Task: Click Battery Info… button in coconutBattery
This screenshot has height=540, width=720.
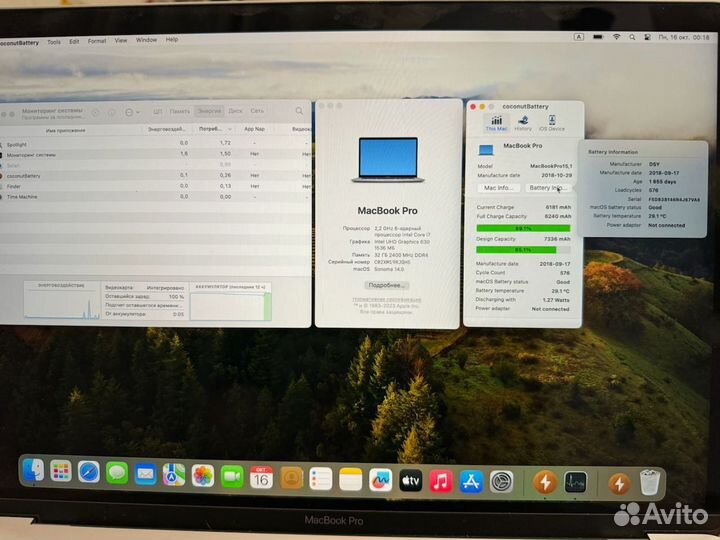Action: pyautogui.click(x=548, y=188)
